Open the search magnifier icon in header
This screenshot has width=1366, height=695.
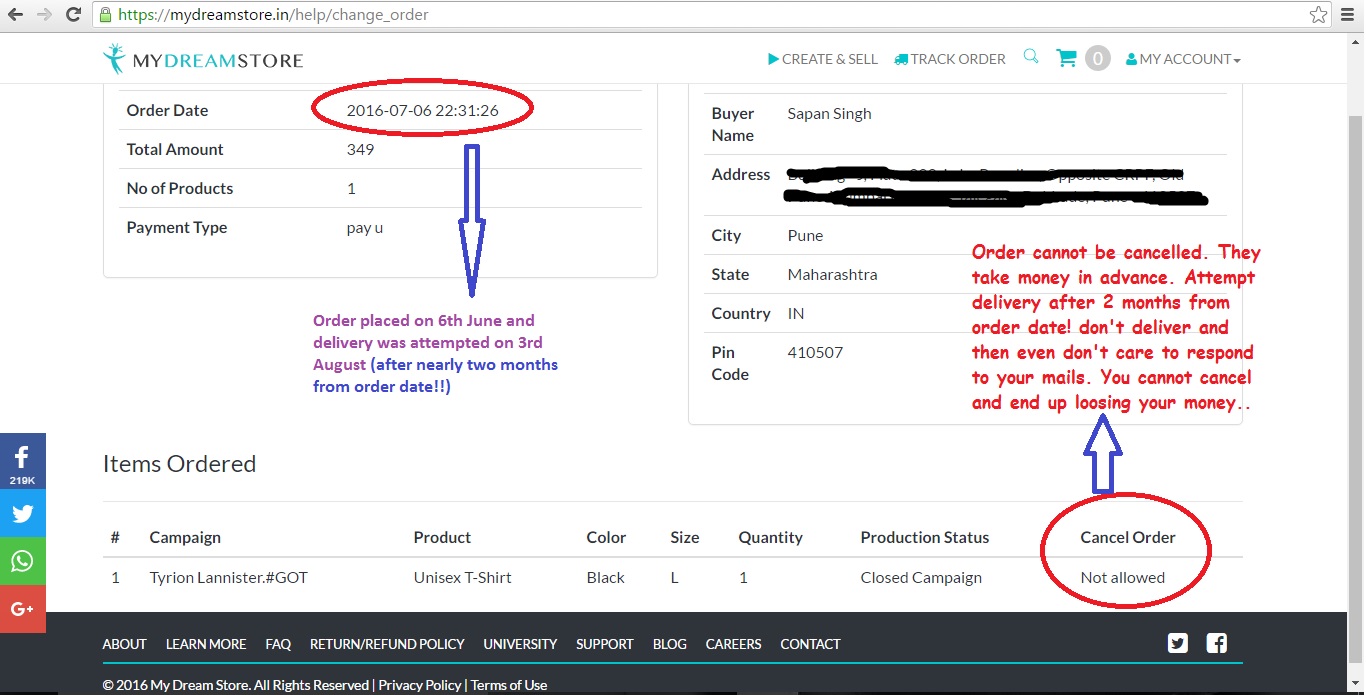1031,58
